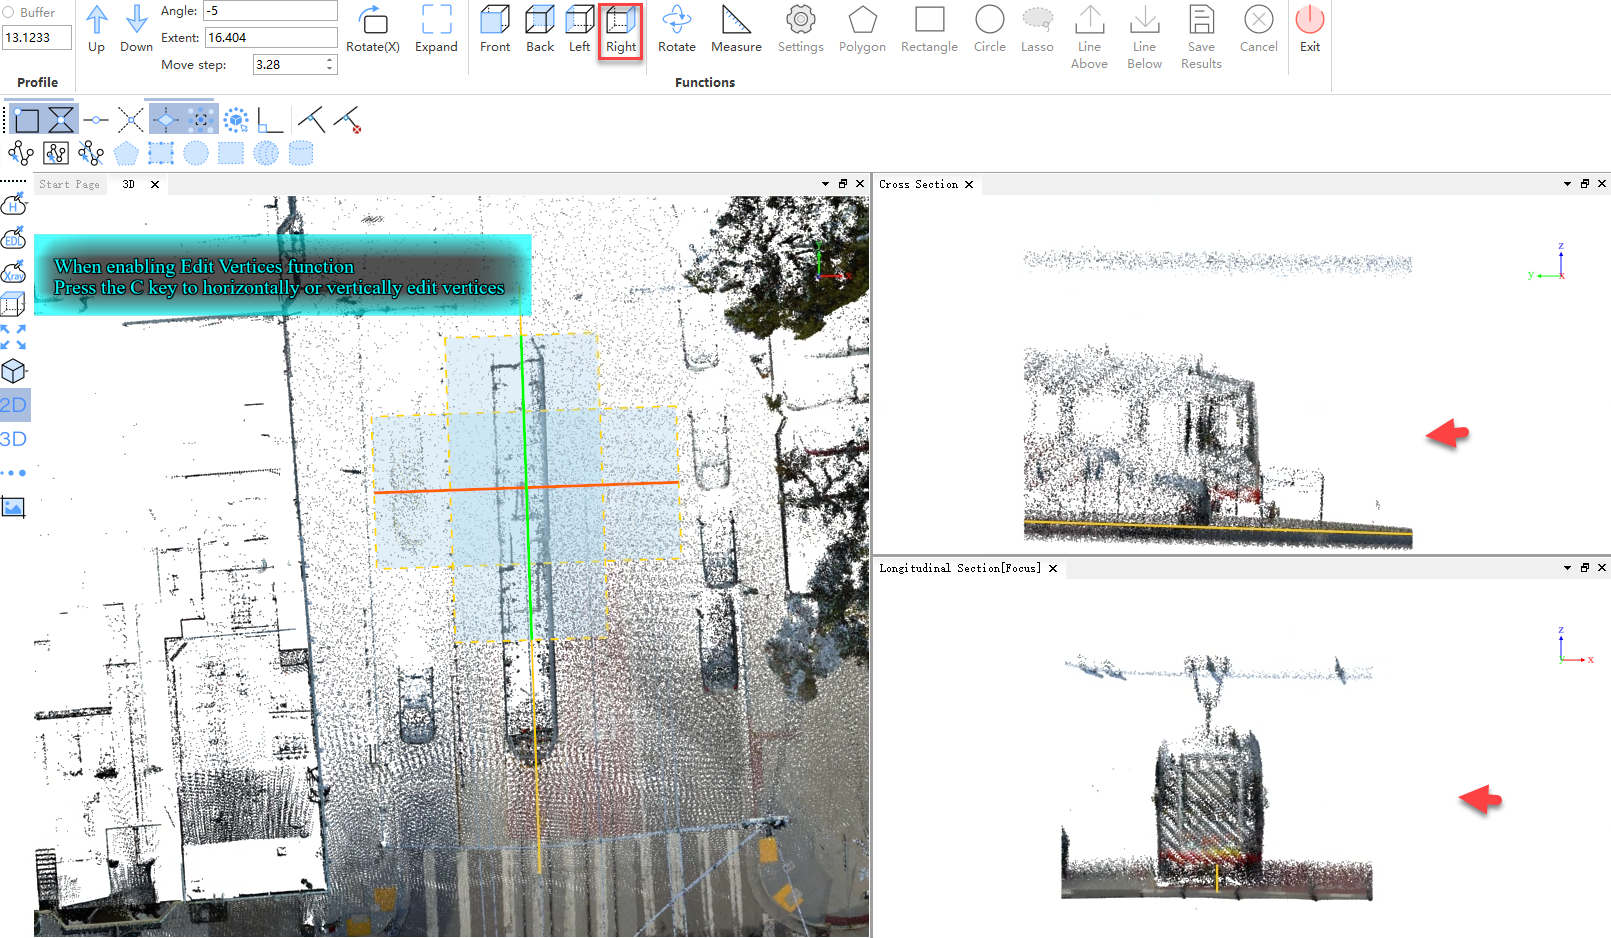
Task: Select the Cross Section tab
Action: coord(919,184)
